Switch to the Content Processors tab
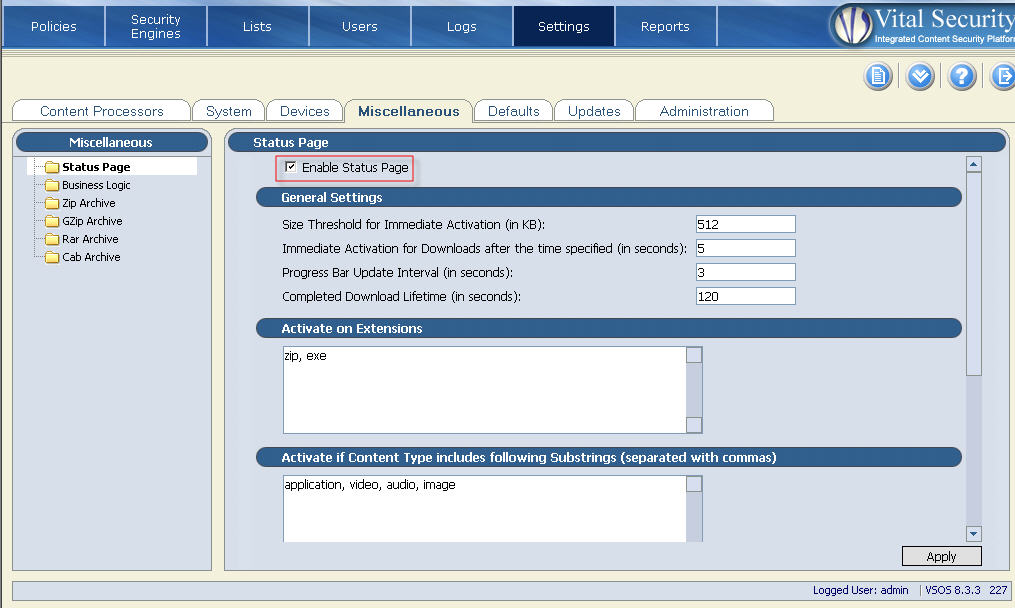 point(101,111)
